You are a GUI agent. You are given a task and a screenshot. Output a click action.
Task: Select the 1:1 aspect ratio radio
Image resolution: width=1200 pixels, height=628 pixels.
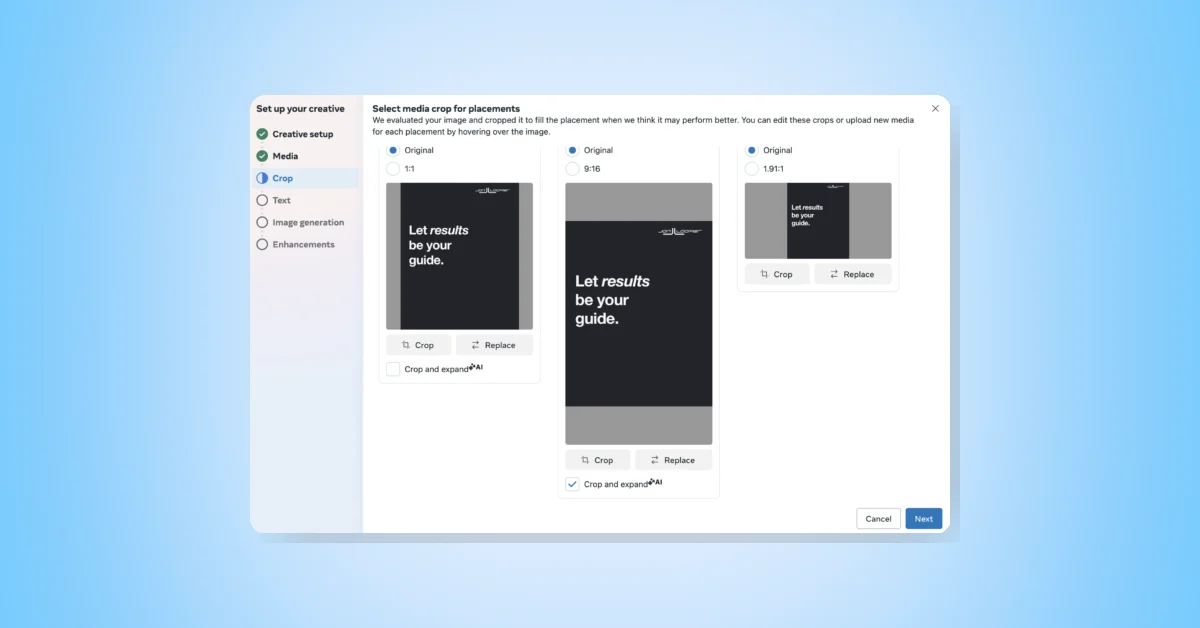point(393,169)
